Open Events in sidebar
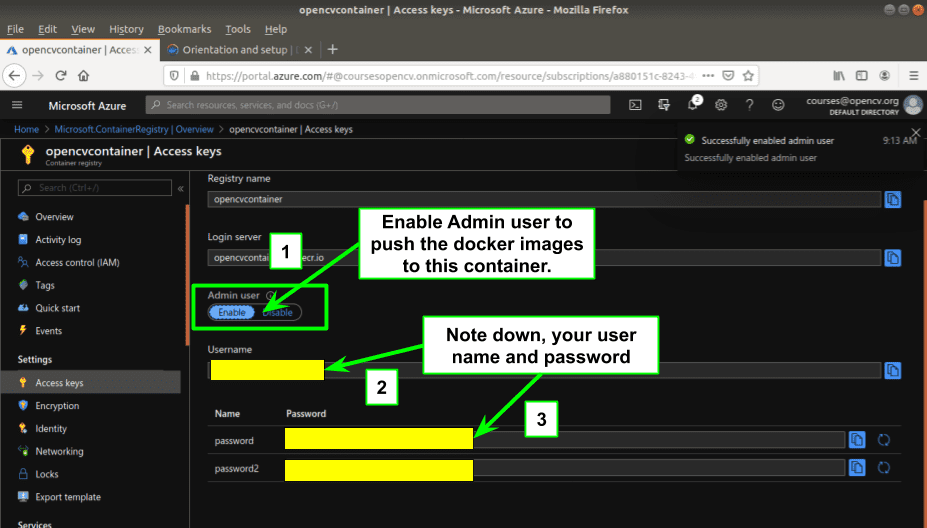 tap(48, 331)
